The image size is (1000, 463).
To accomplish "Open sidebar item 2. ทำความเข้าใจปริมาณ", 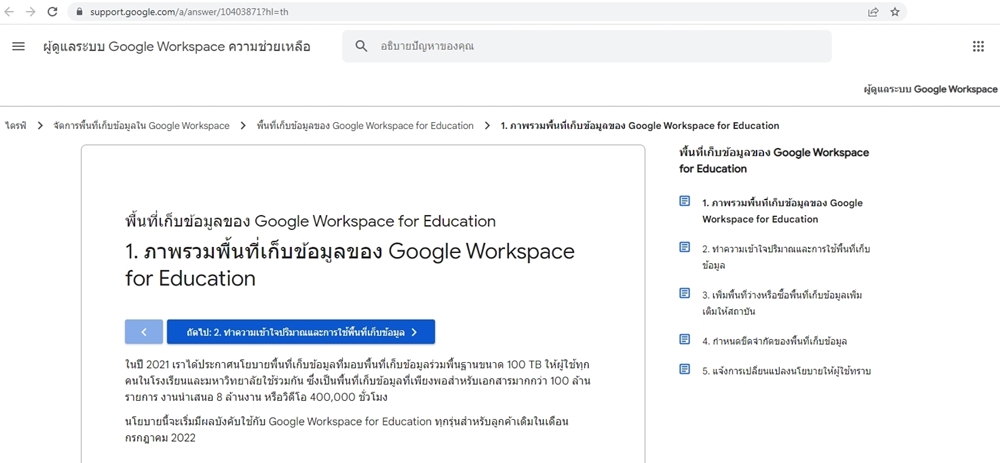I will coord(786,257).
